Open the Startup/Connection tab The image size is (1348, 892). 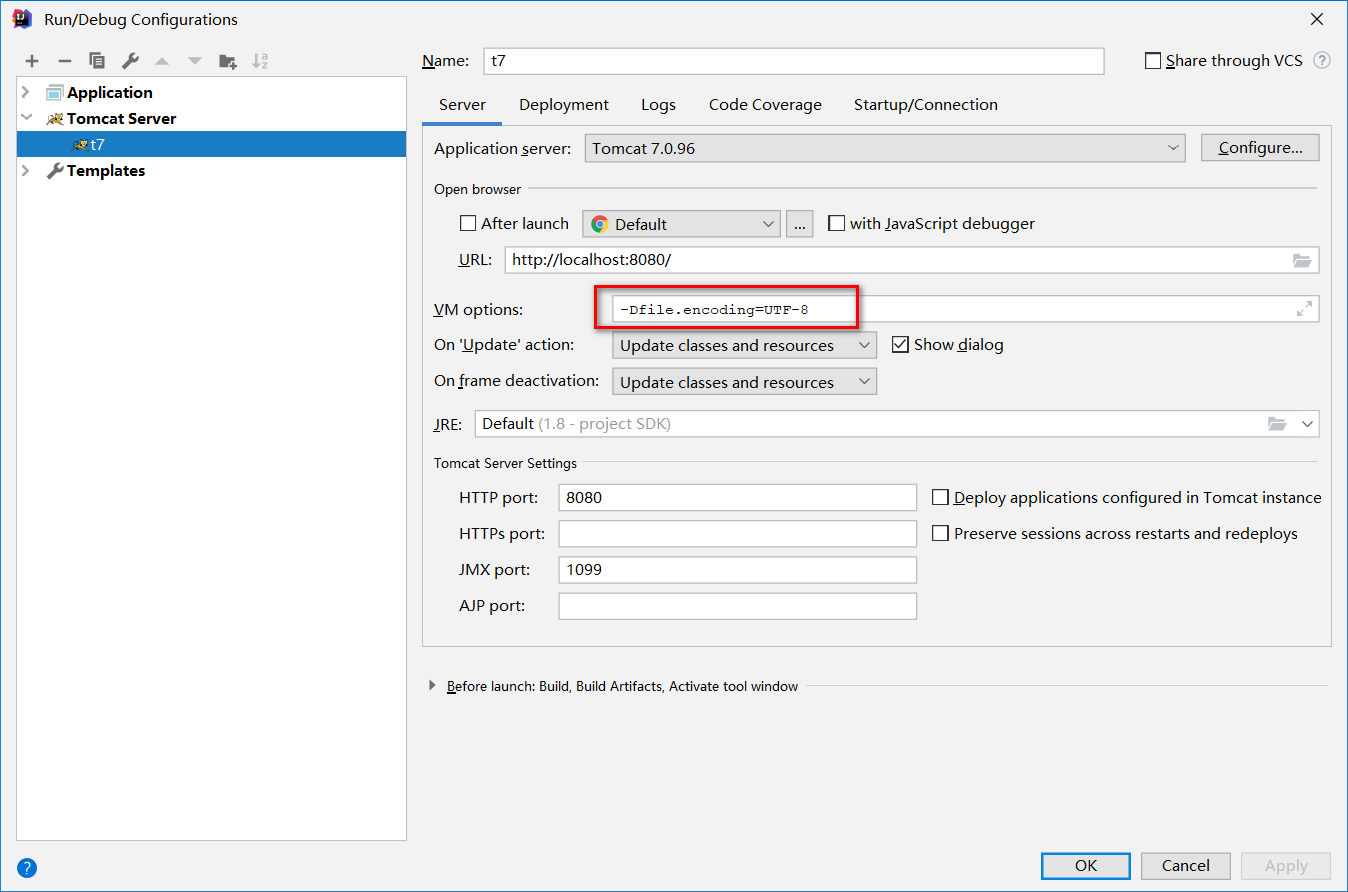point(925,105)
